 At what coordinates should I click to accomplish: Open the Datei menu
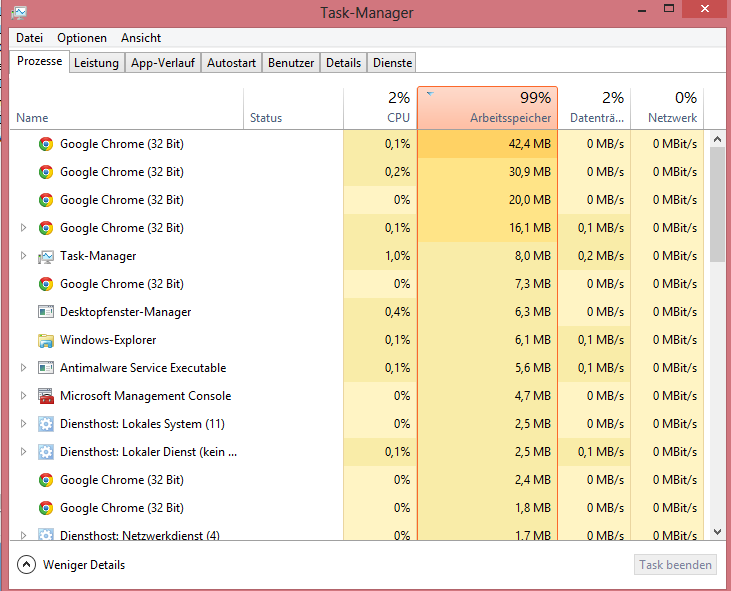(29, 38)
